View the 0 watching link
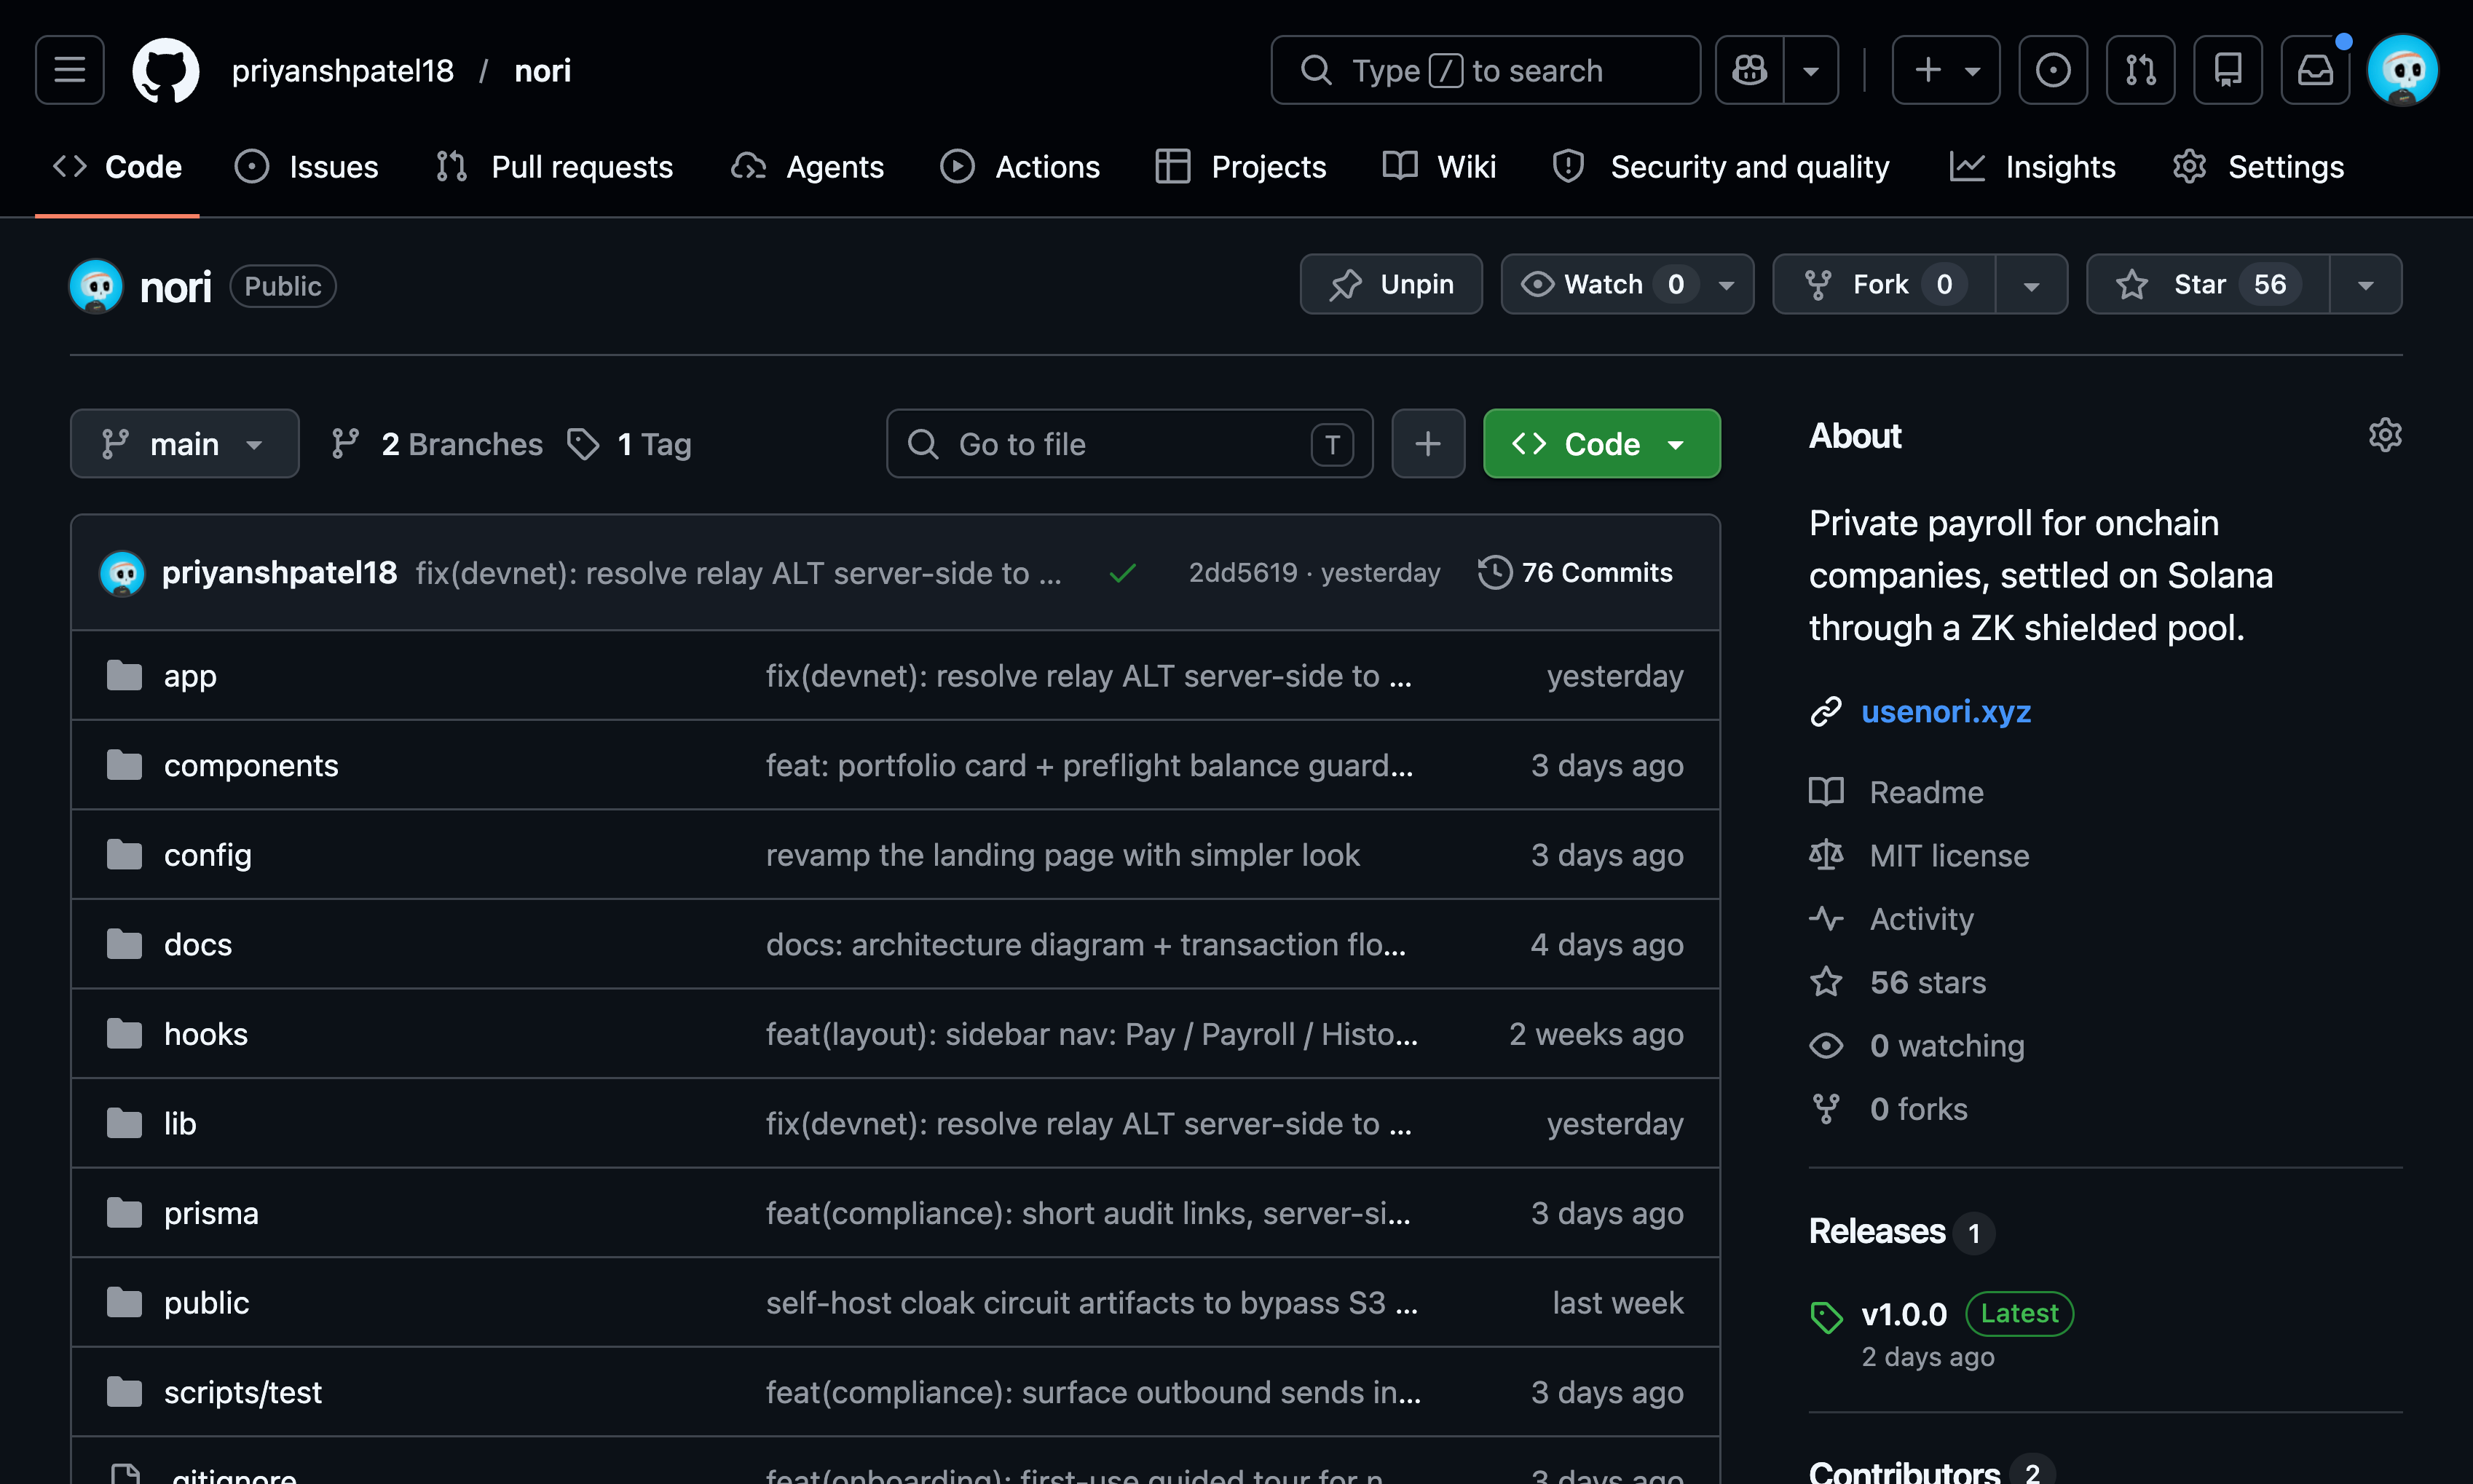This screenshot has height=1484, width=2473. 1917,1046
